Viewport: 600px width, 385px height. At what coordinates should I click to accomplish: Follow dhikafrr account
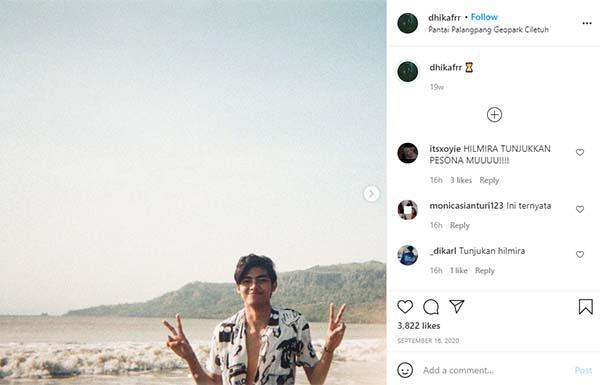click(x=484, y=17)
